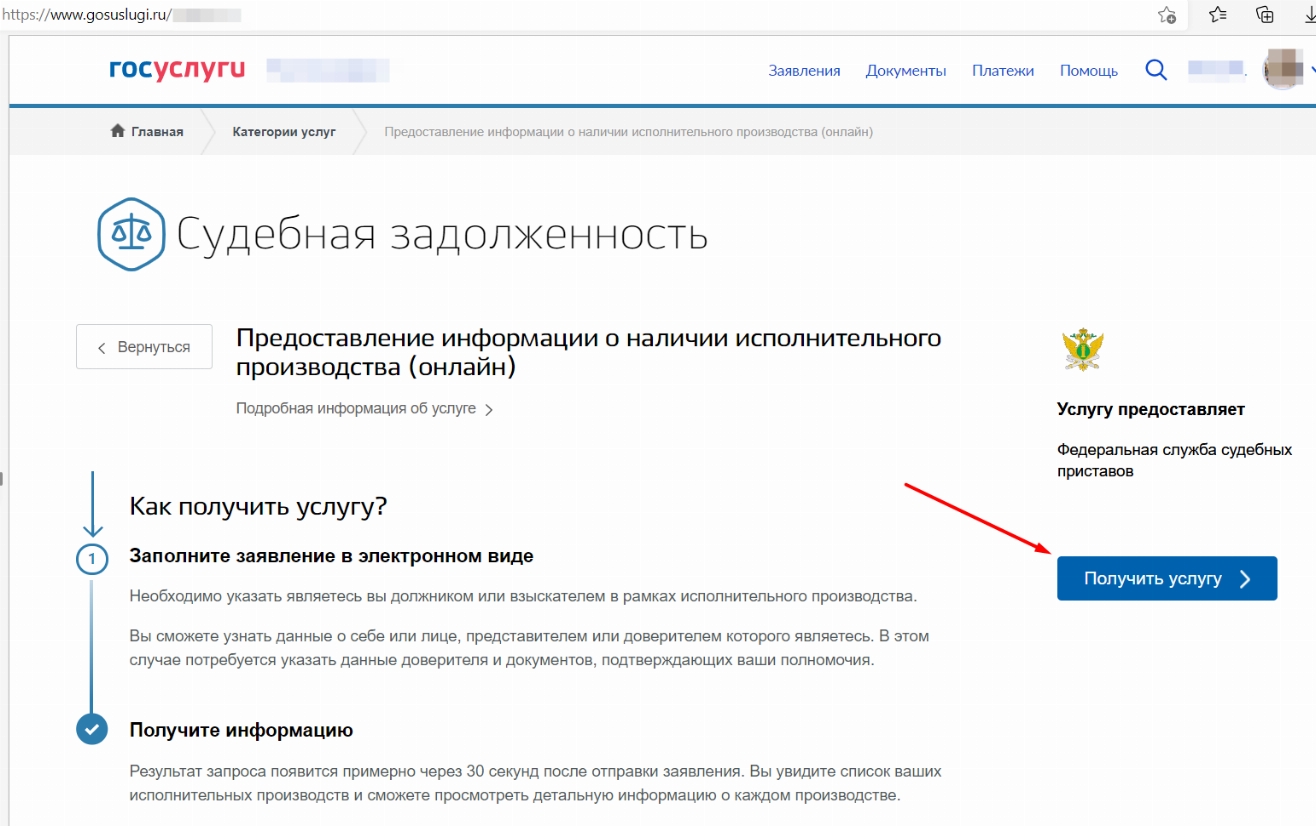This screenshot has width=1316, height=826.
Task: Click the Госуслуги logo
Action: (x=177, y=70)
